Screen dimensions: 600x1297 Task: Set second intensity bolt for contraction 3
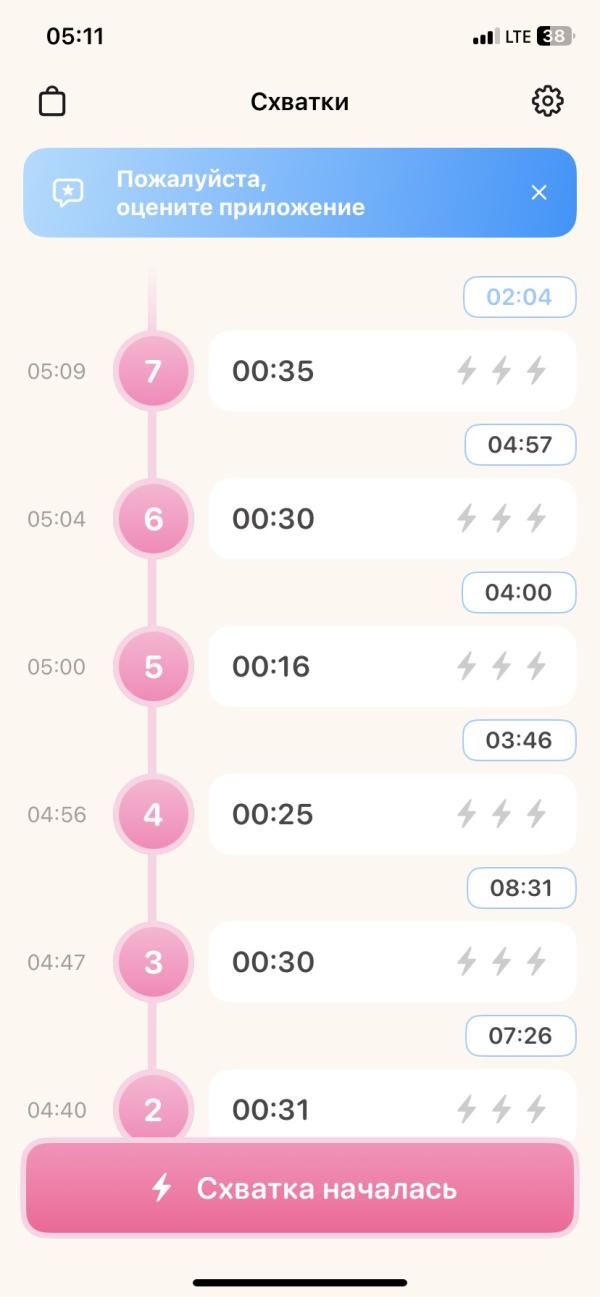[x=502, y=962]
